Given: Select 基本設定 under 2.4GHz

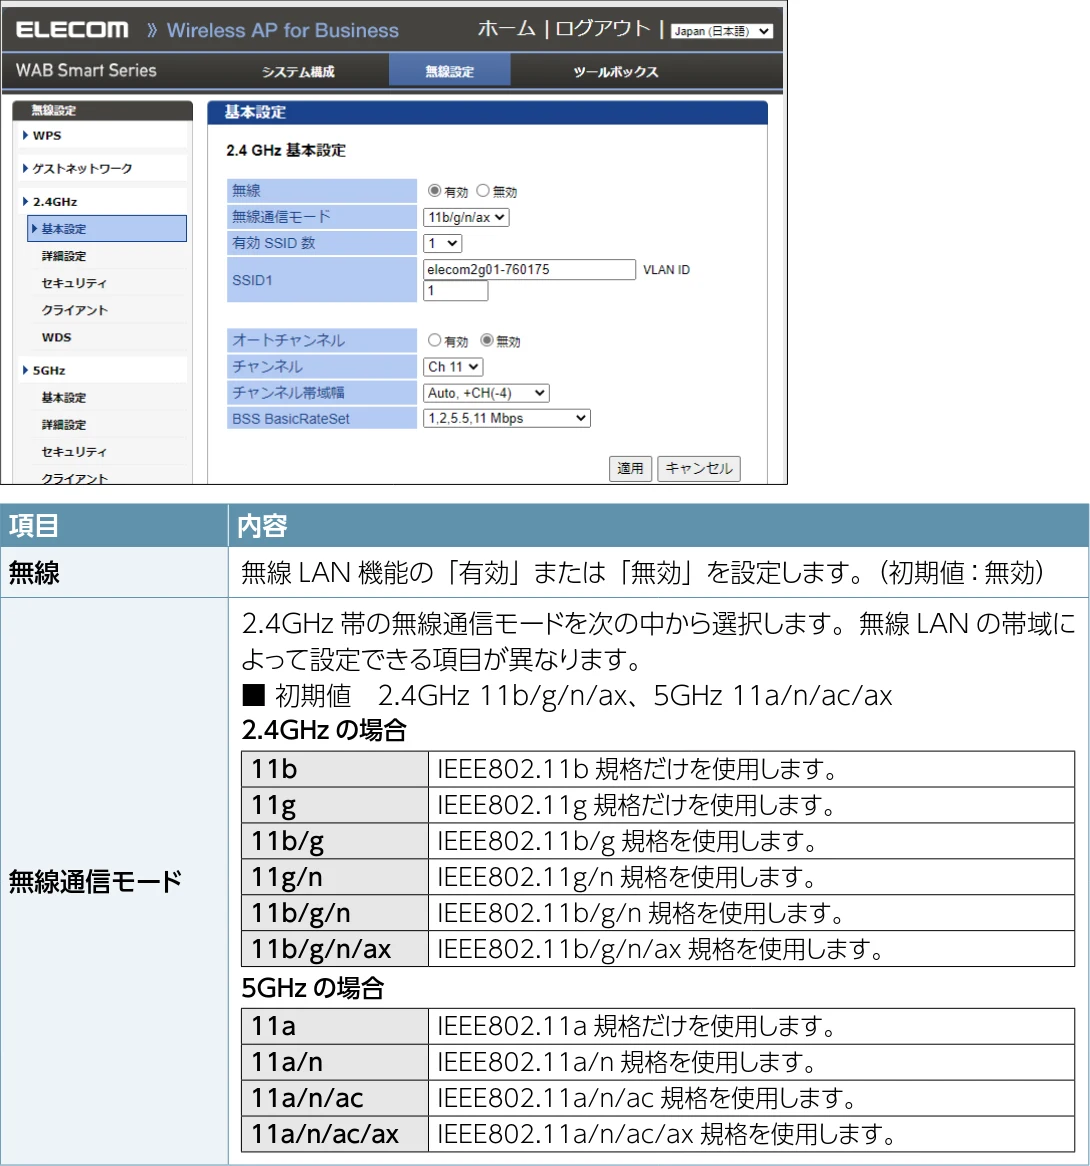Looking at the screenshot, I should tap(107, 228).
